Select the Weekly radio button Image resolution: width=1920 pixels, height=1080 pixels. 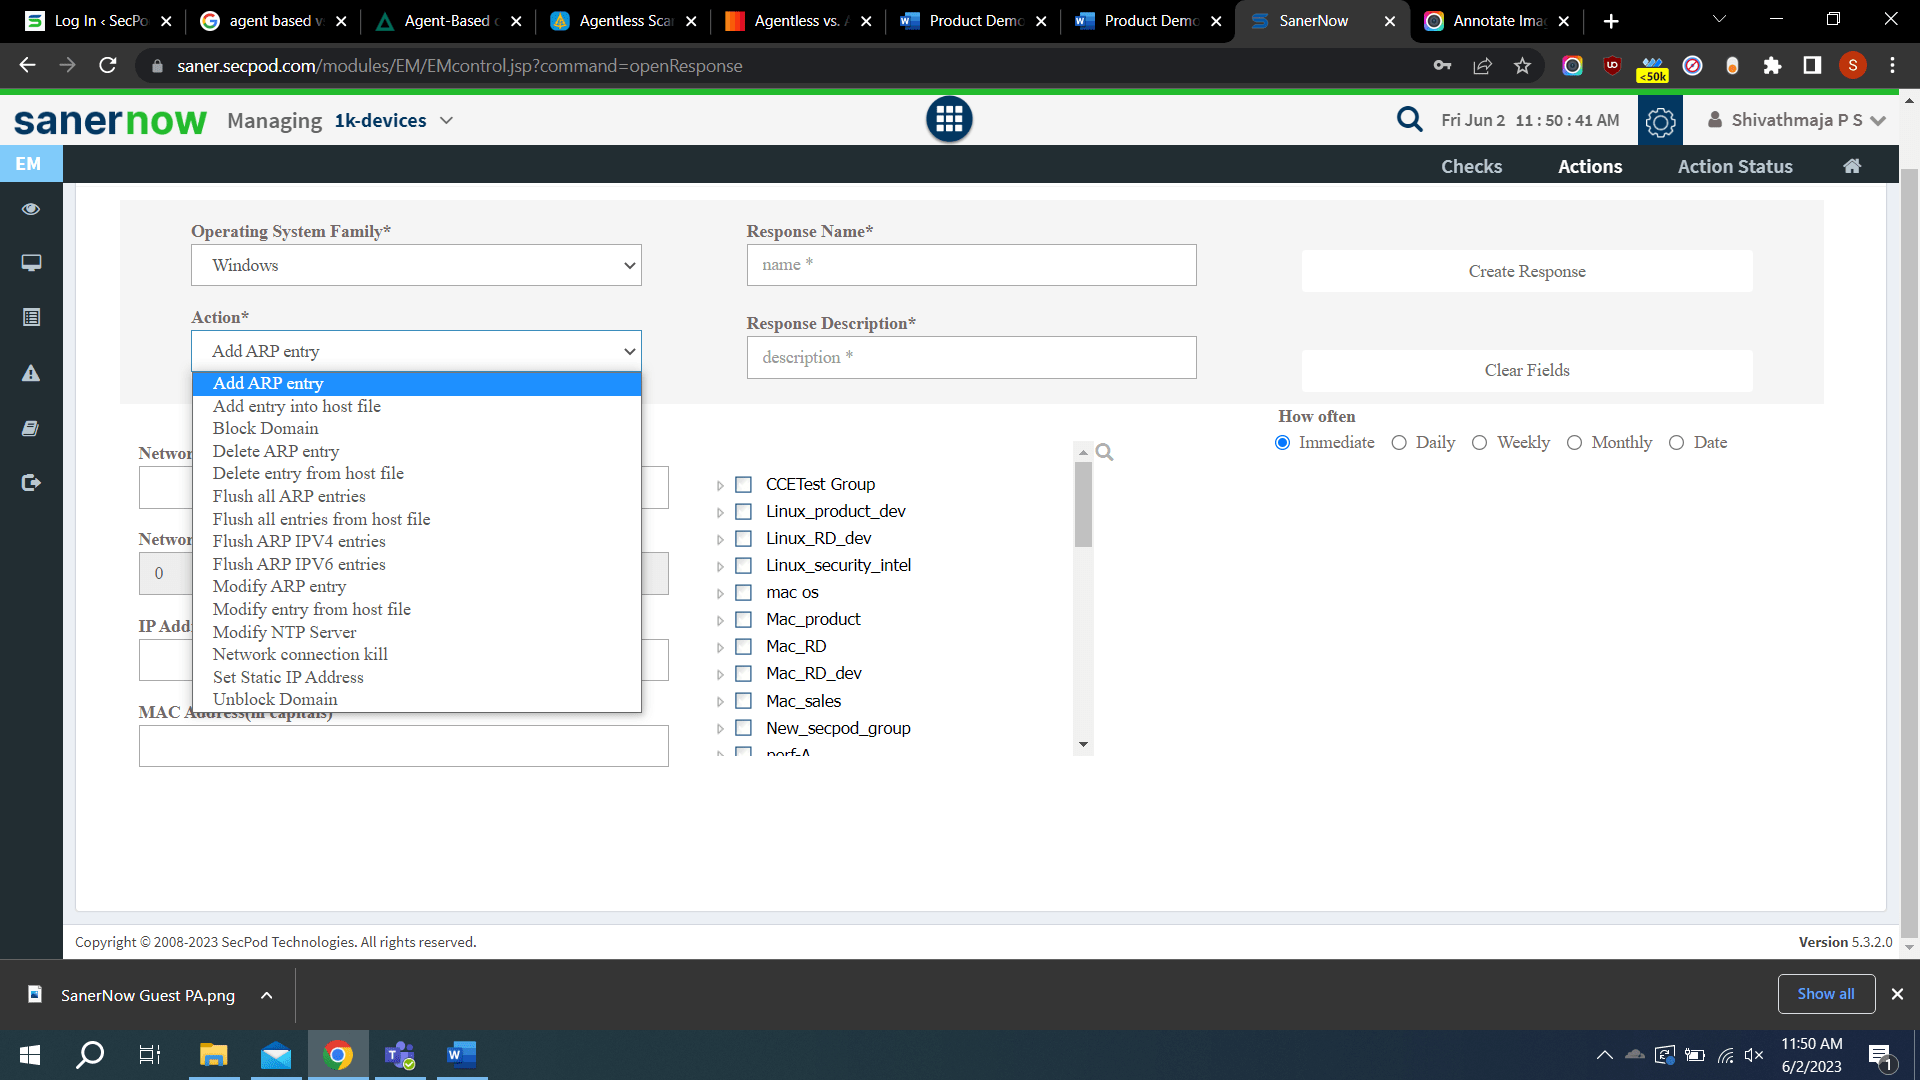click(x=1479, y=443)
